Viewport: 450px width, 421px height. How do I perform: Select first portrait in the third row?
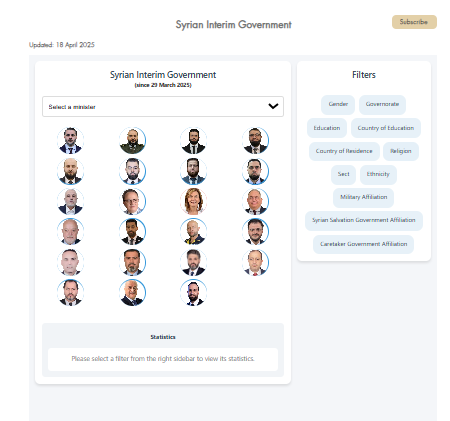click(x=70, y=201)
